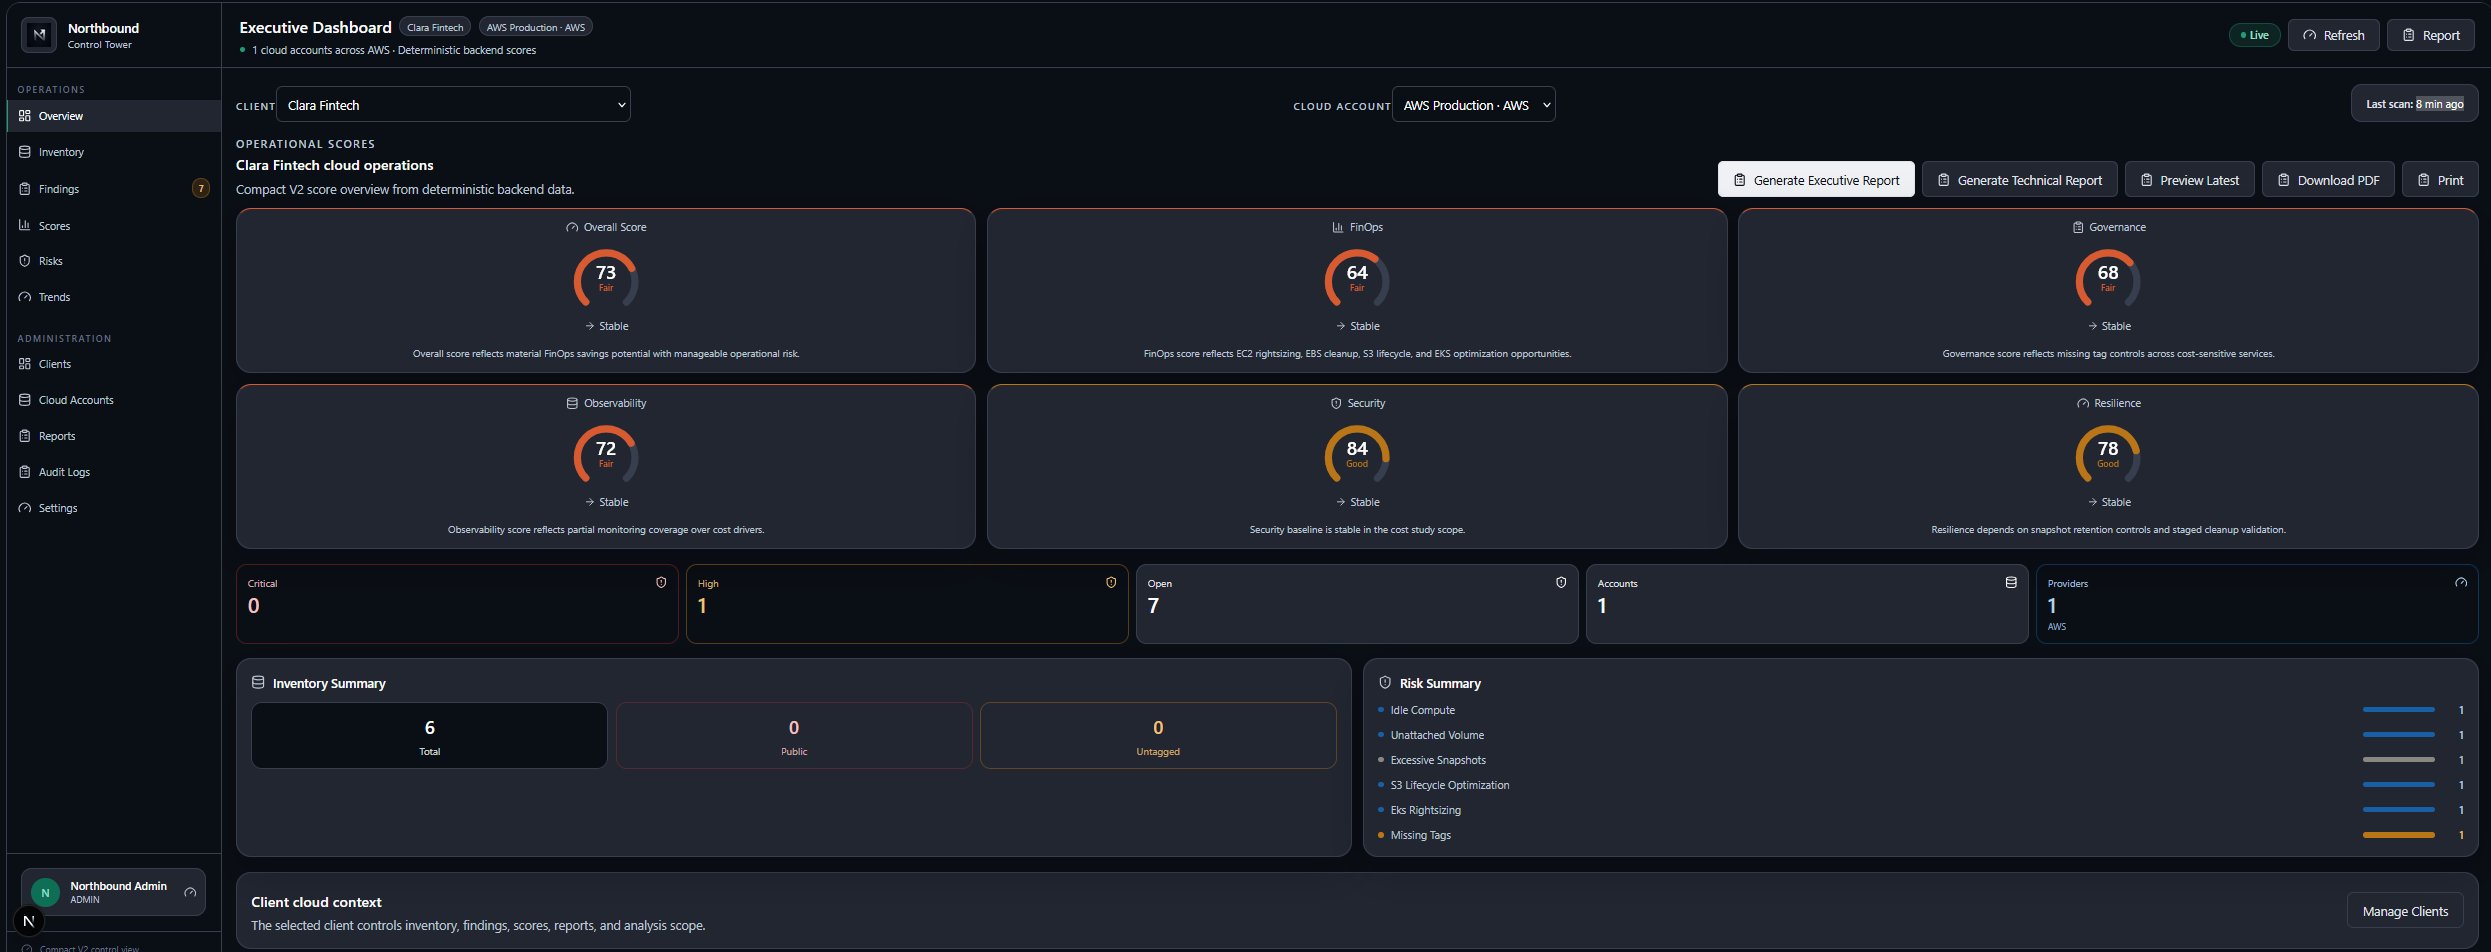Click the Inventory Summary database icon
This screenshot has height=952, width=2491.
258,682
